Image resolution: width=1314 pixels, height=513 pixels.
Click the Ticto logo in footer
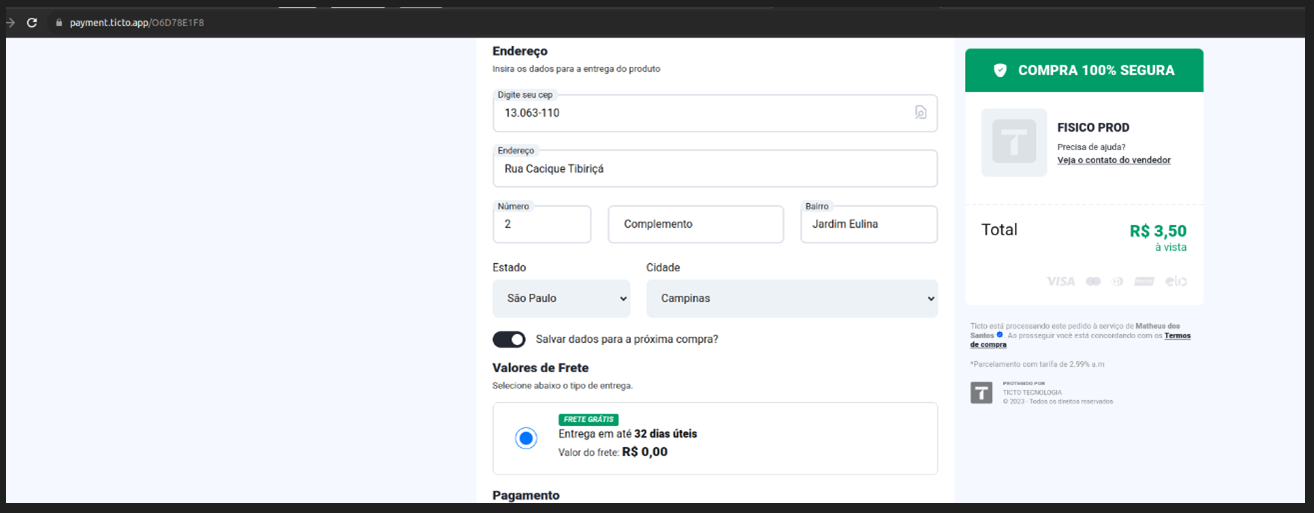(x=982, y=393)
